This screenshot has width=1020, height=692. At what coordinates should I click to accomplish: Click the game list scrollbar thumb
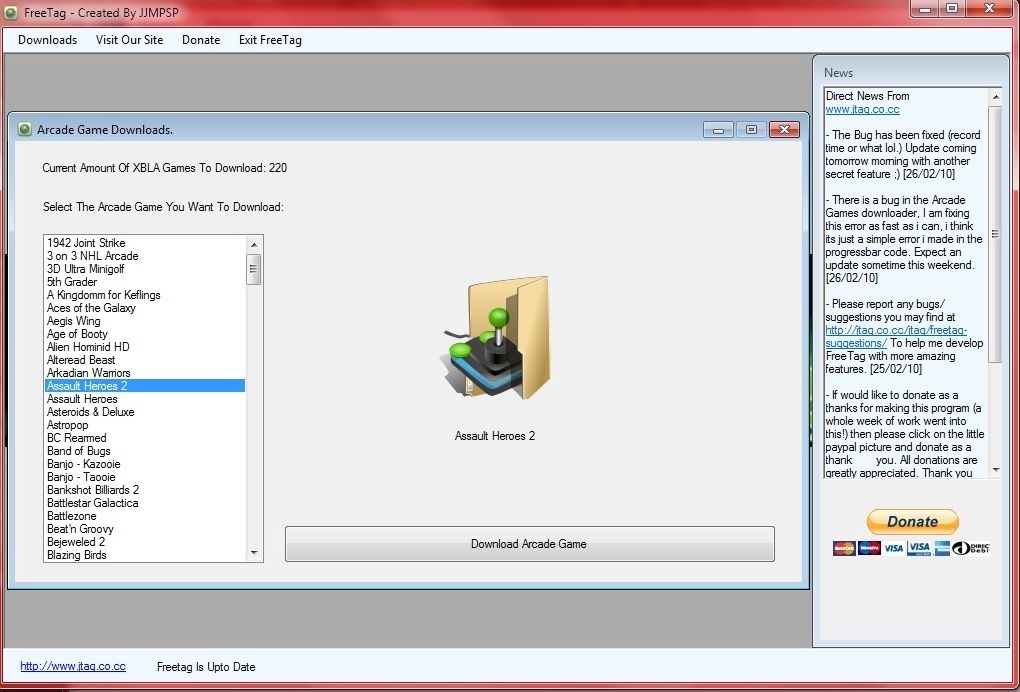pyautogui.click(x=254, y=269)
